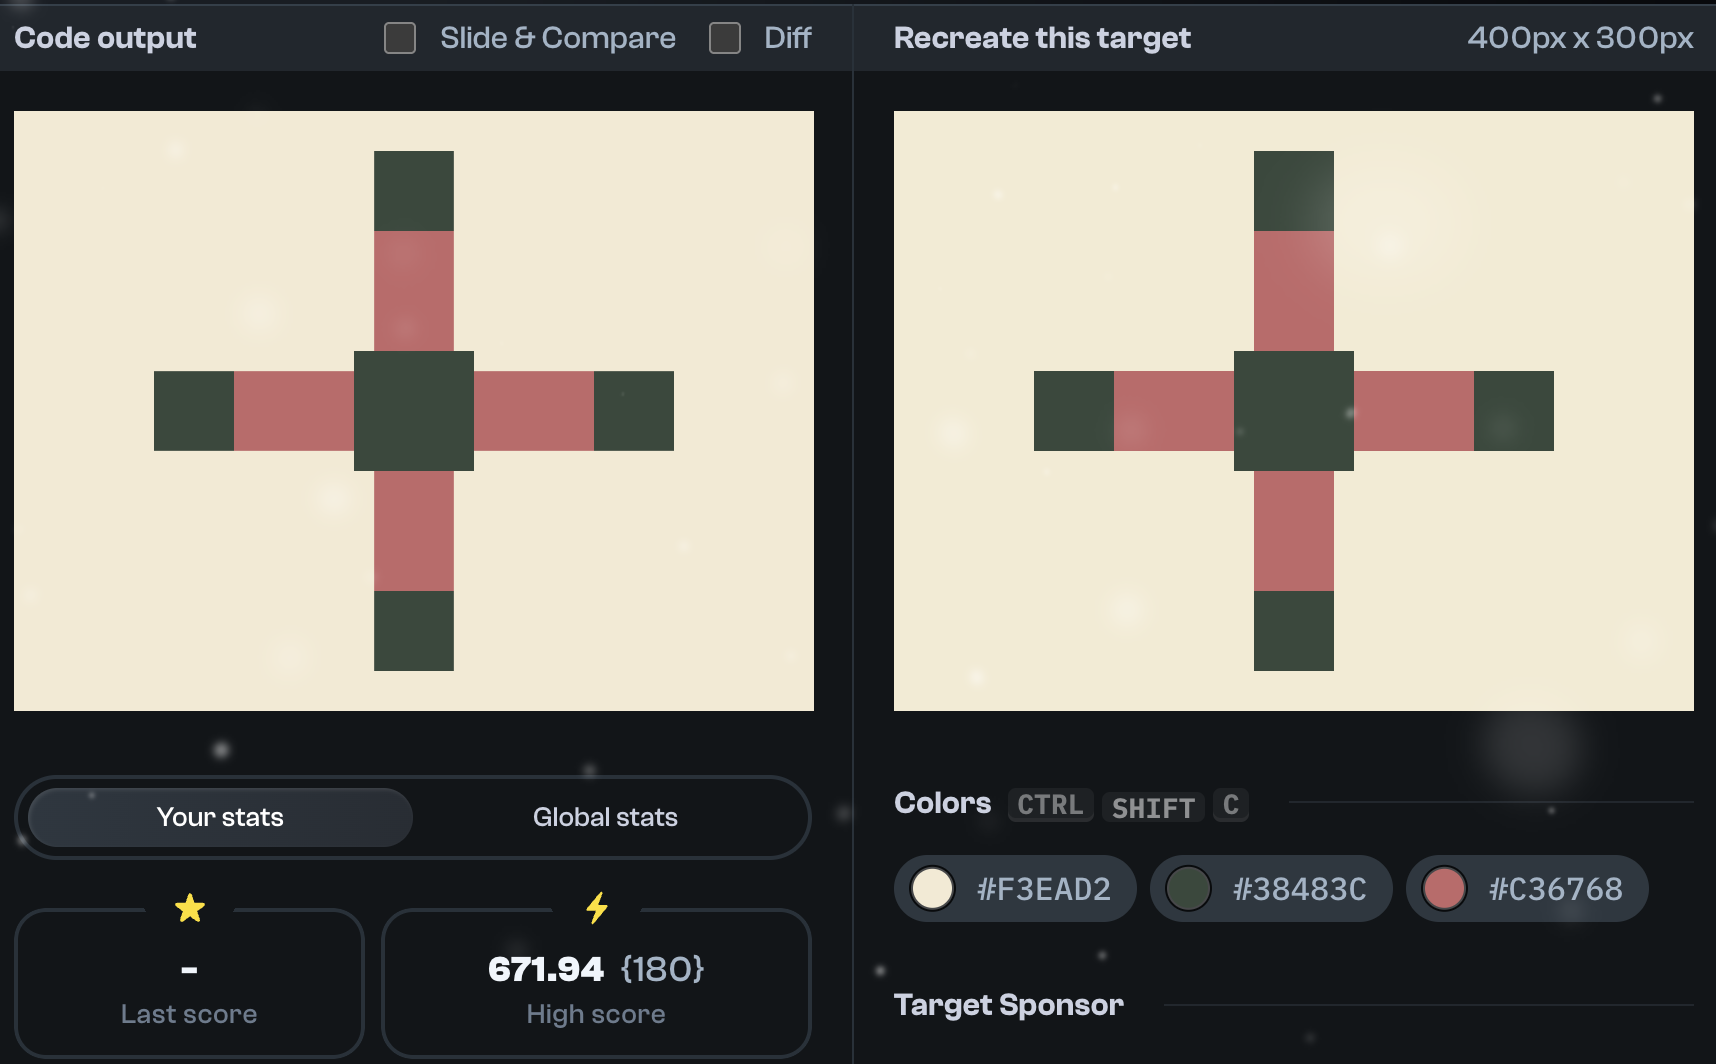Click the C key badge next to Colors
The width and height of the screenshot is (1716, 1064).
[1231, 805]
